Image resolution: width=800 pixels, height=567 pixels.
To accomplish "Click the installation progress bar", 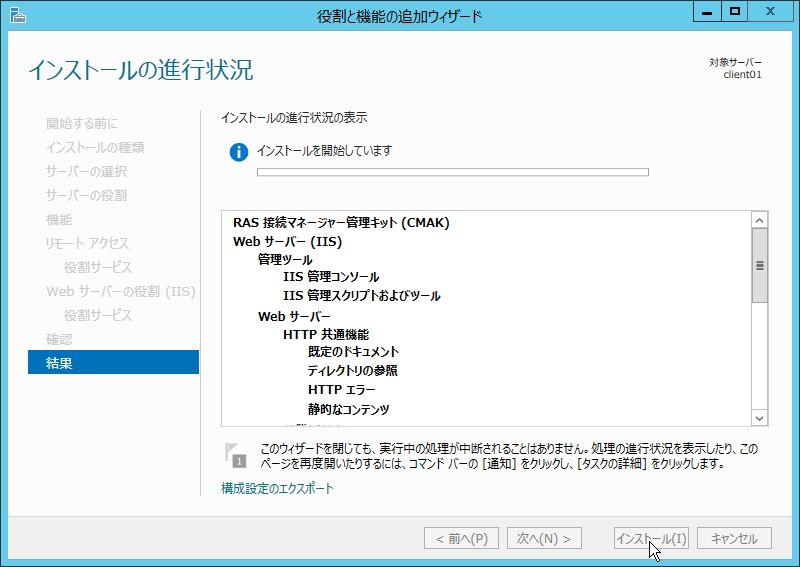I will coord(453,172).
